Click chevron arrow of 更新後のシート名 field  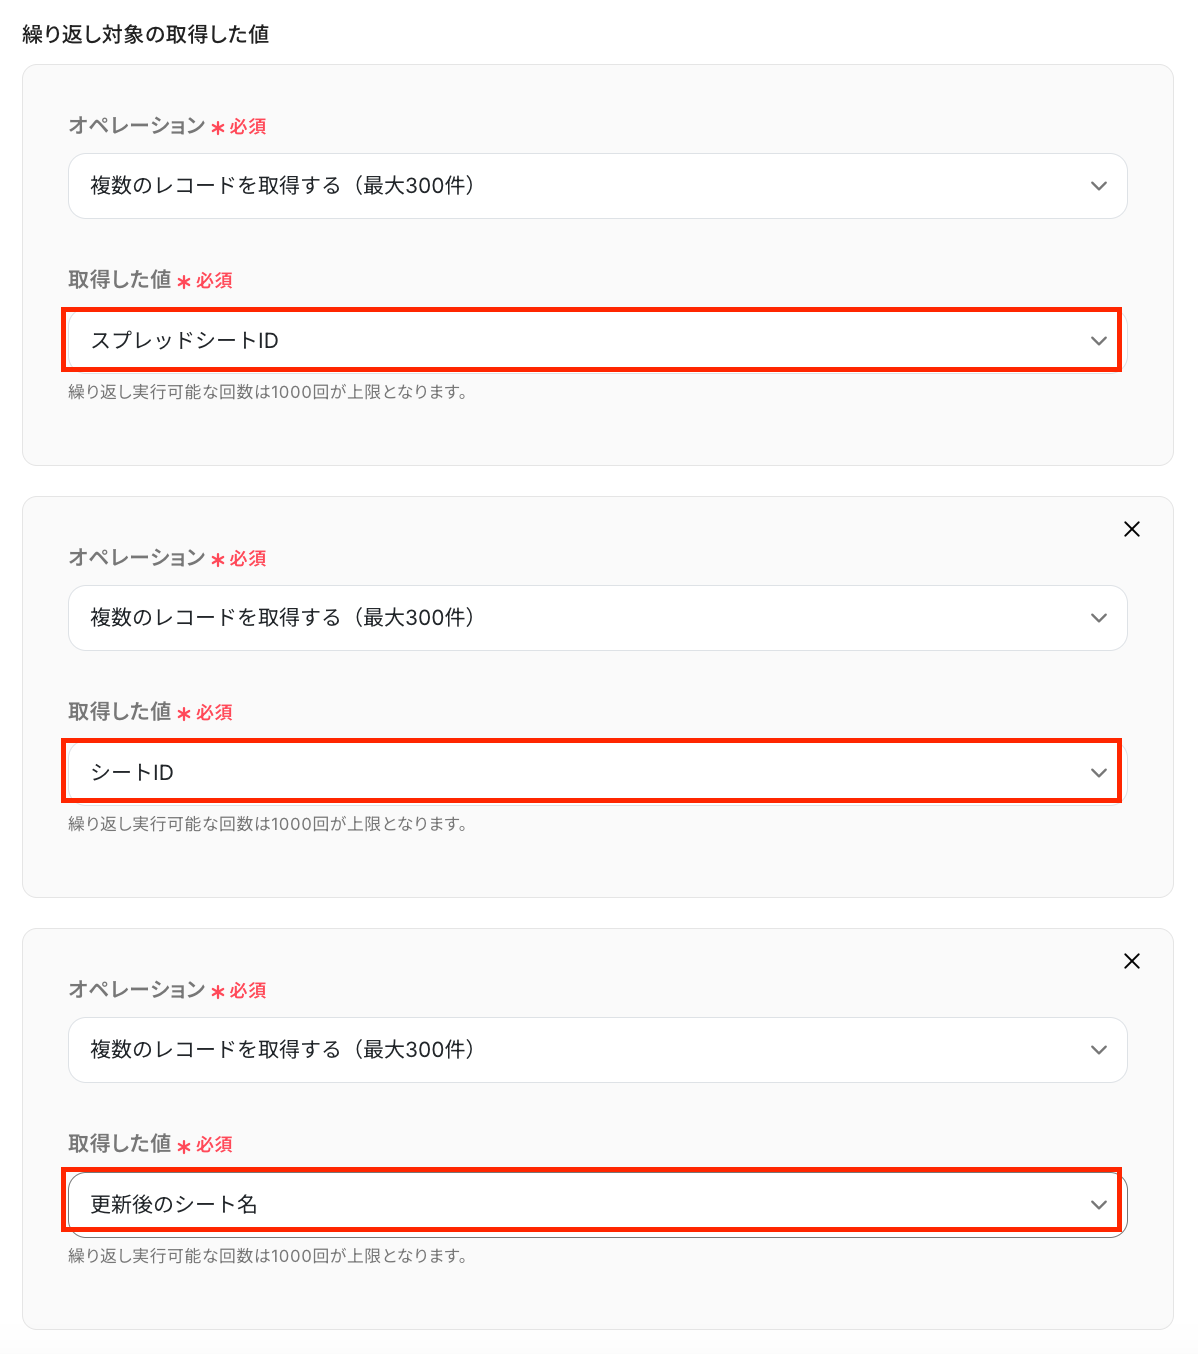click(x=1099, y=1205)
